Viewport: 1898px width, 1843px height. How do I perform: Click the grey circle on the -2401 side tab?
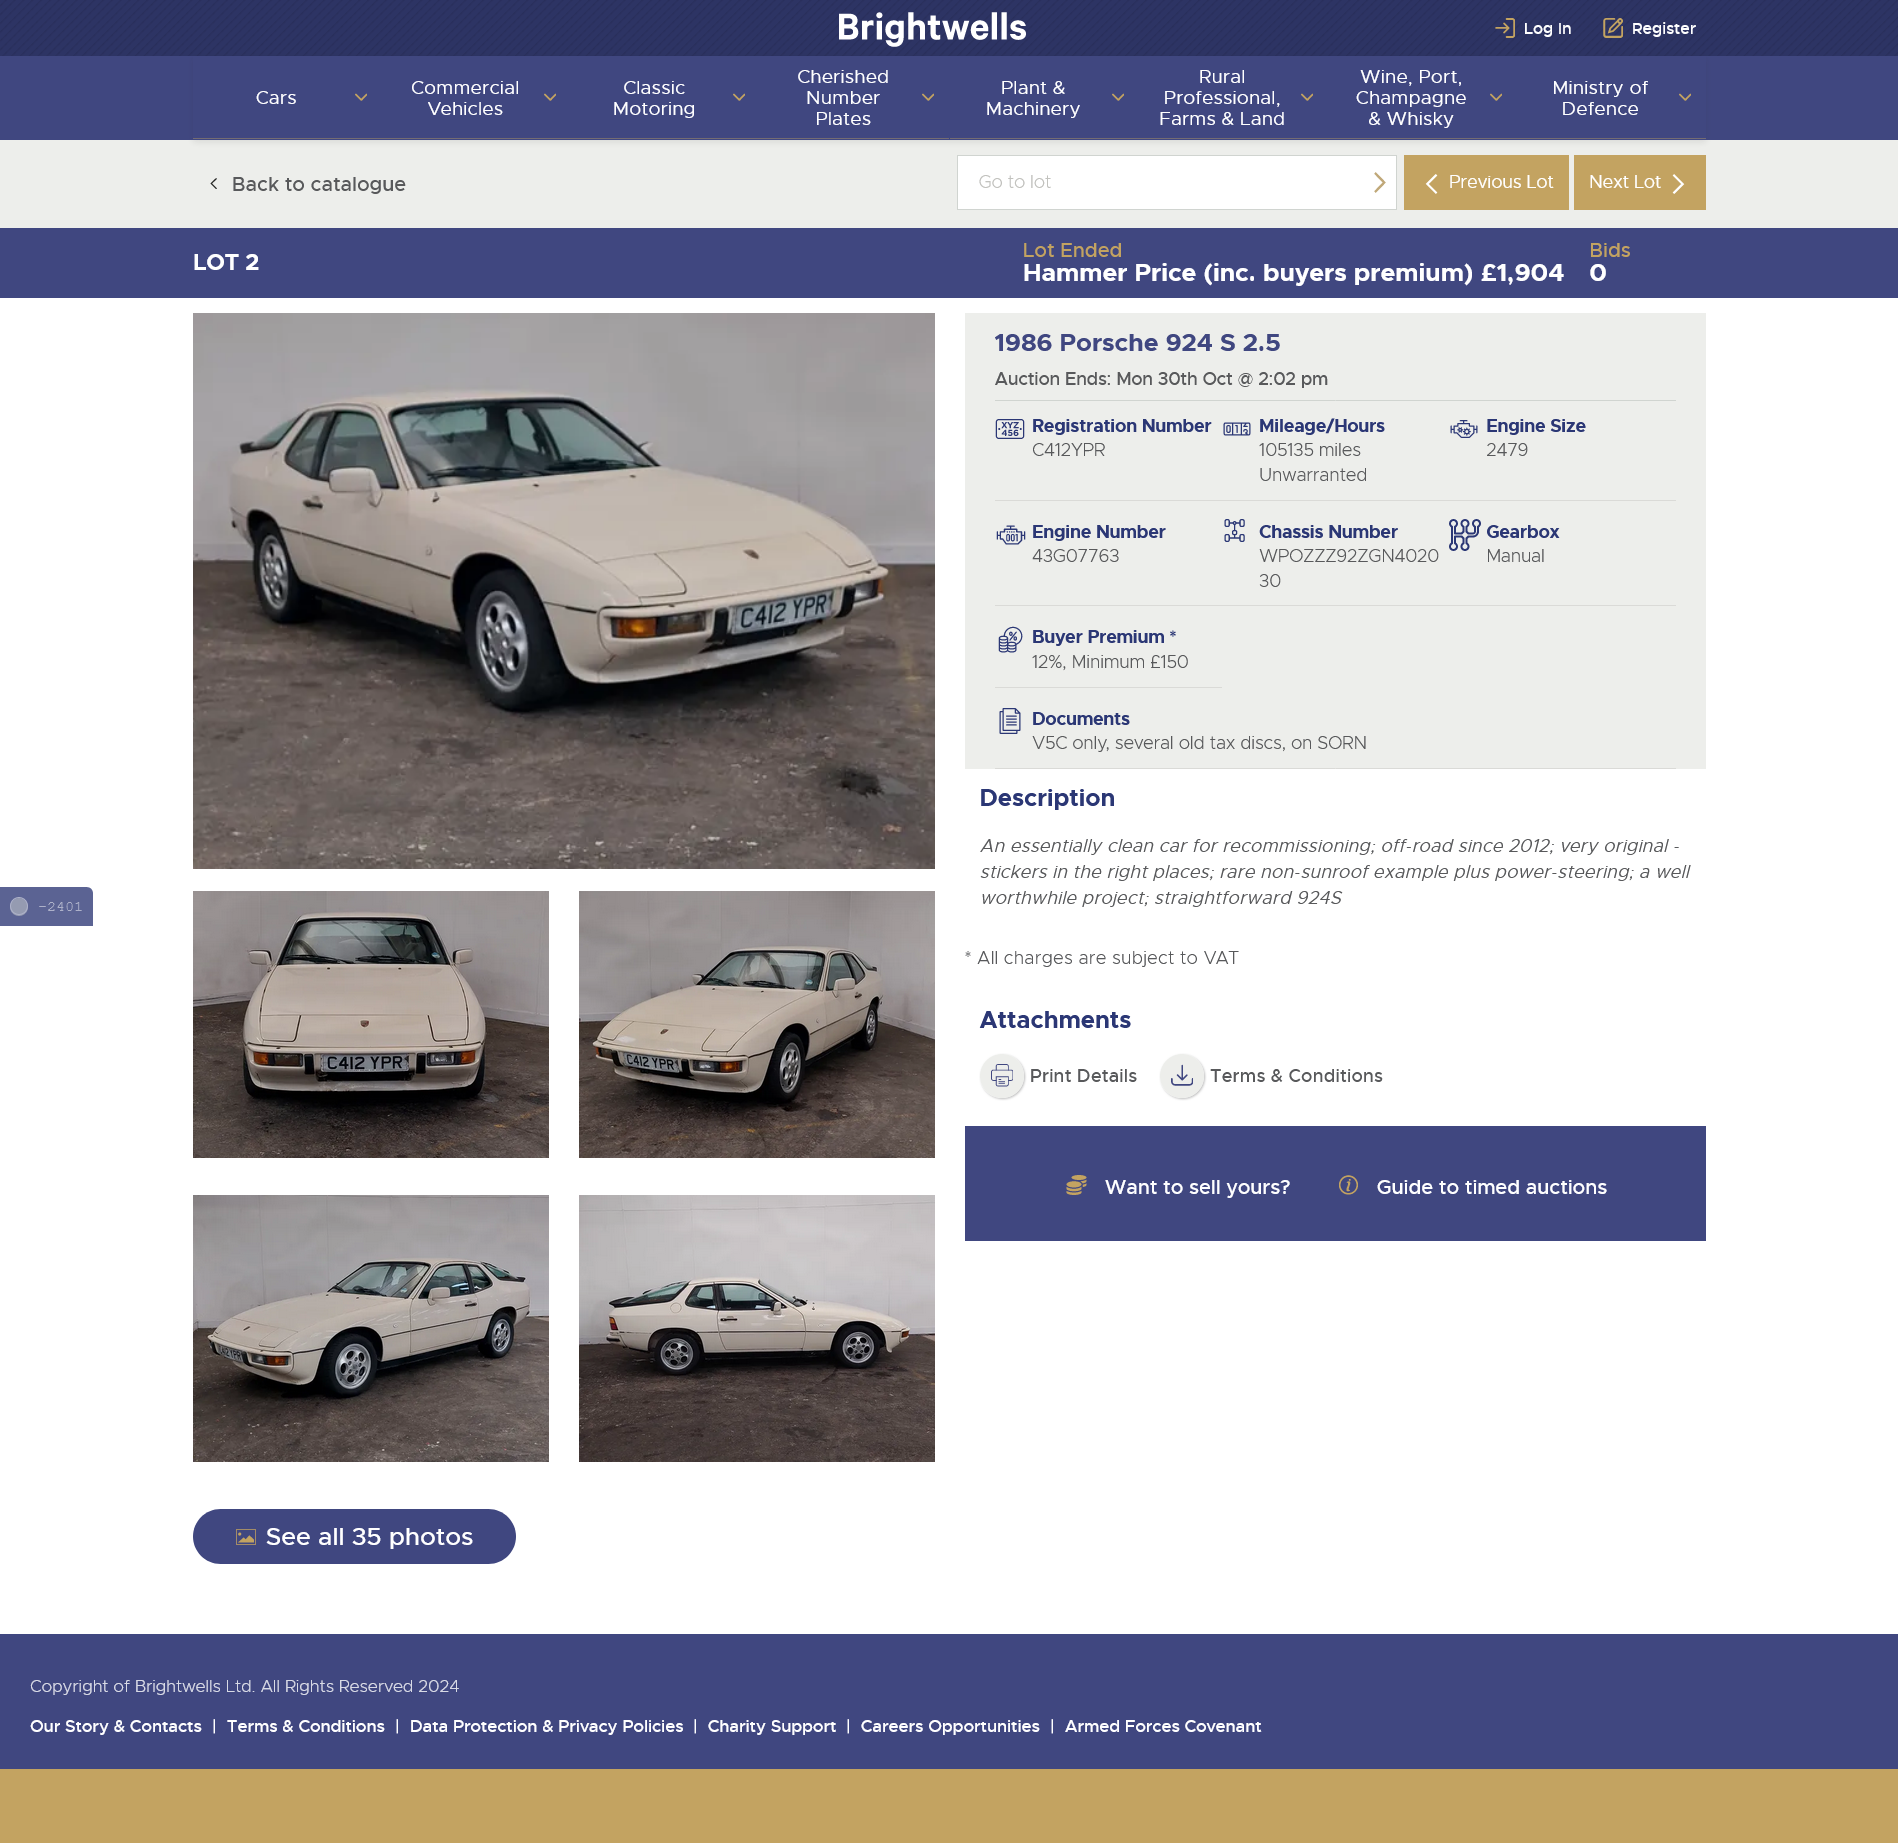[x=19, y=906]
